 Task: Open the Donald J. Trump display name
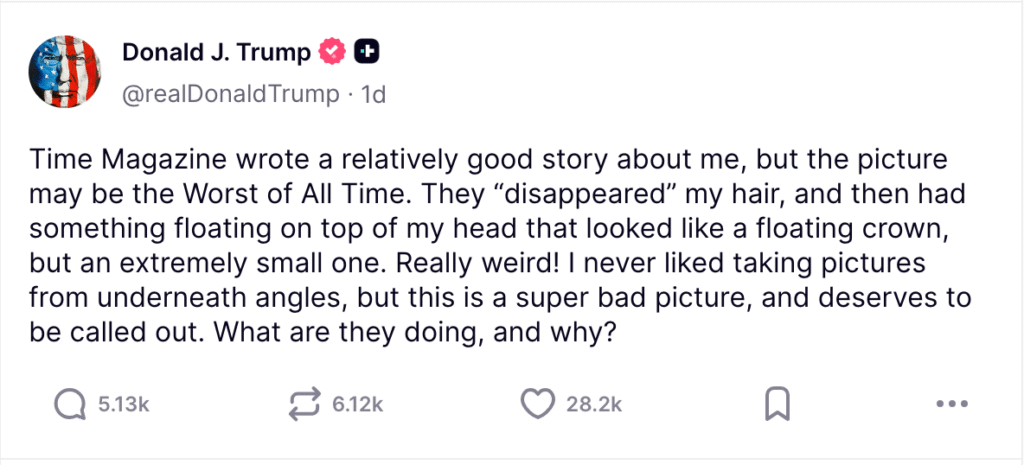(x=214, y=52)
